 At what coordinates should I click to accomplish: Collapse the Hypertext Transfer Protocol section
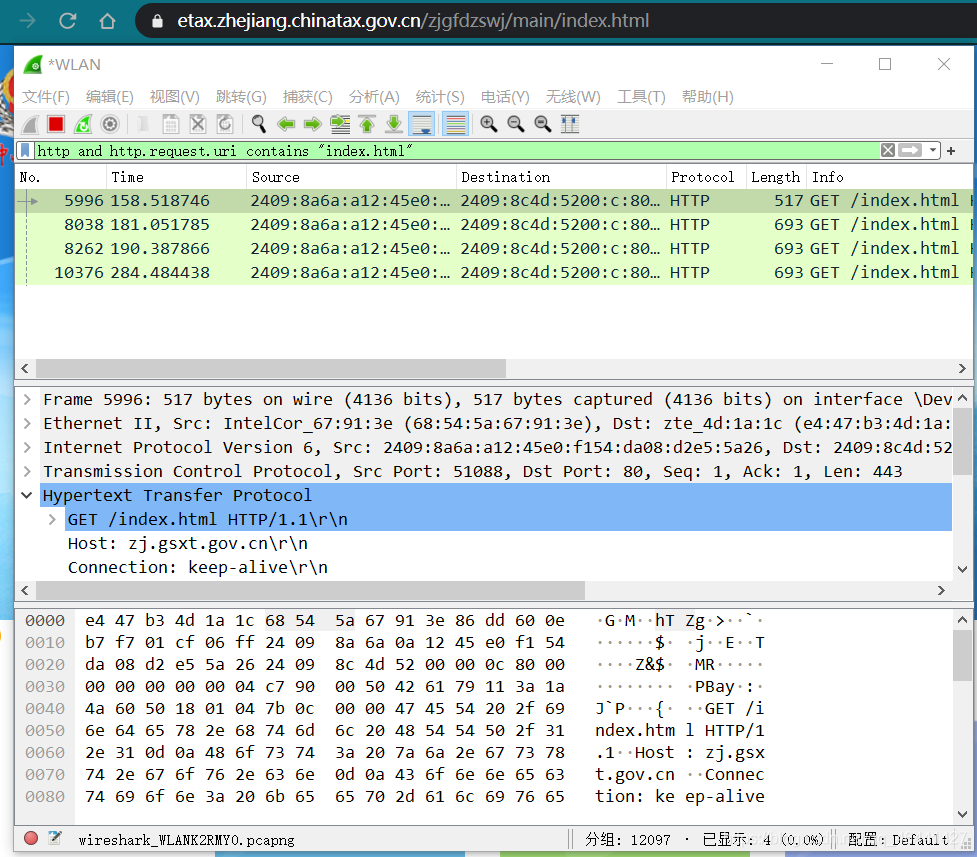point(27,496)
